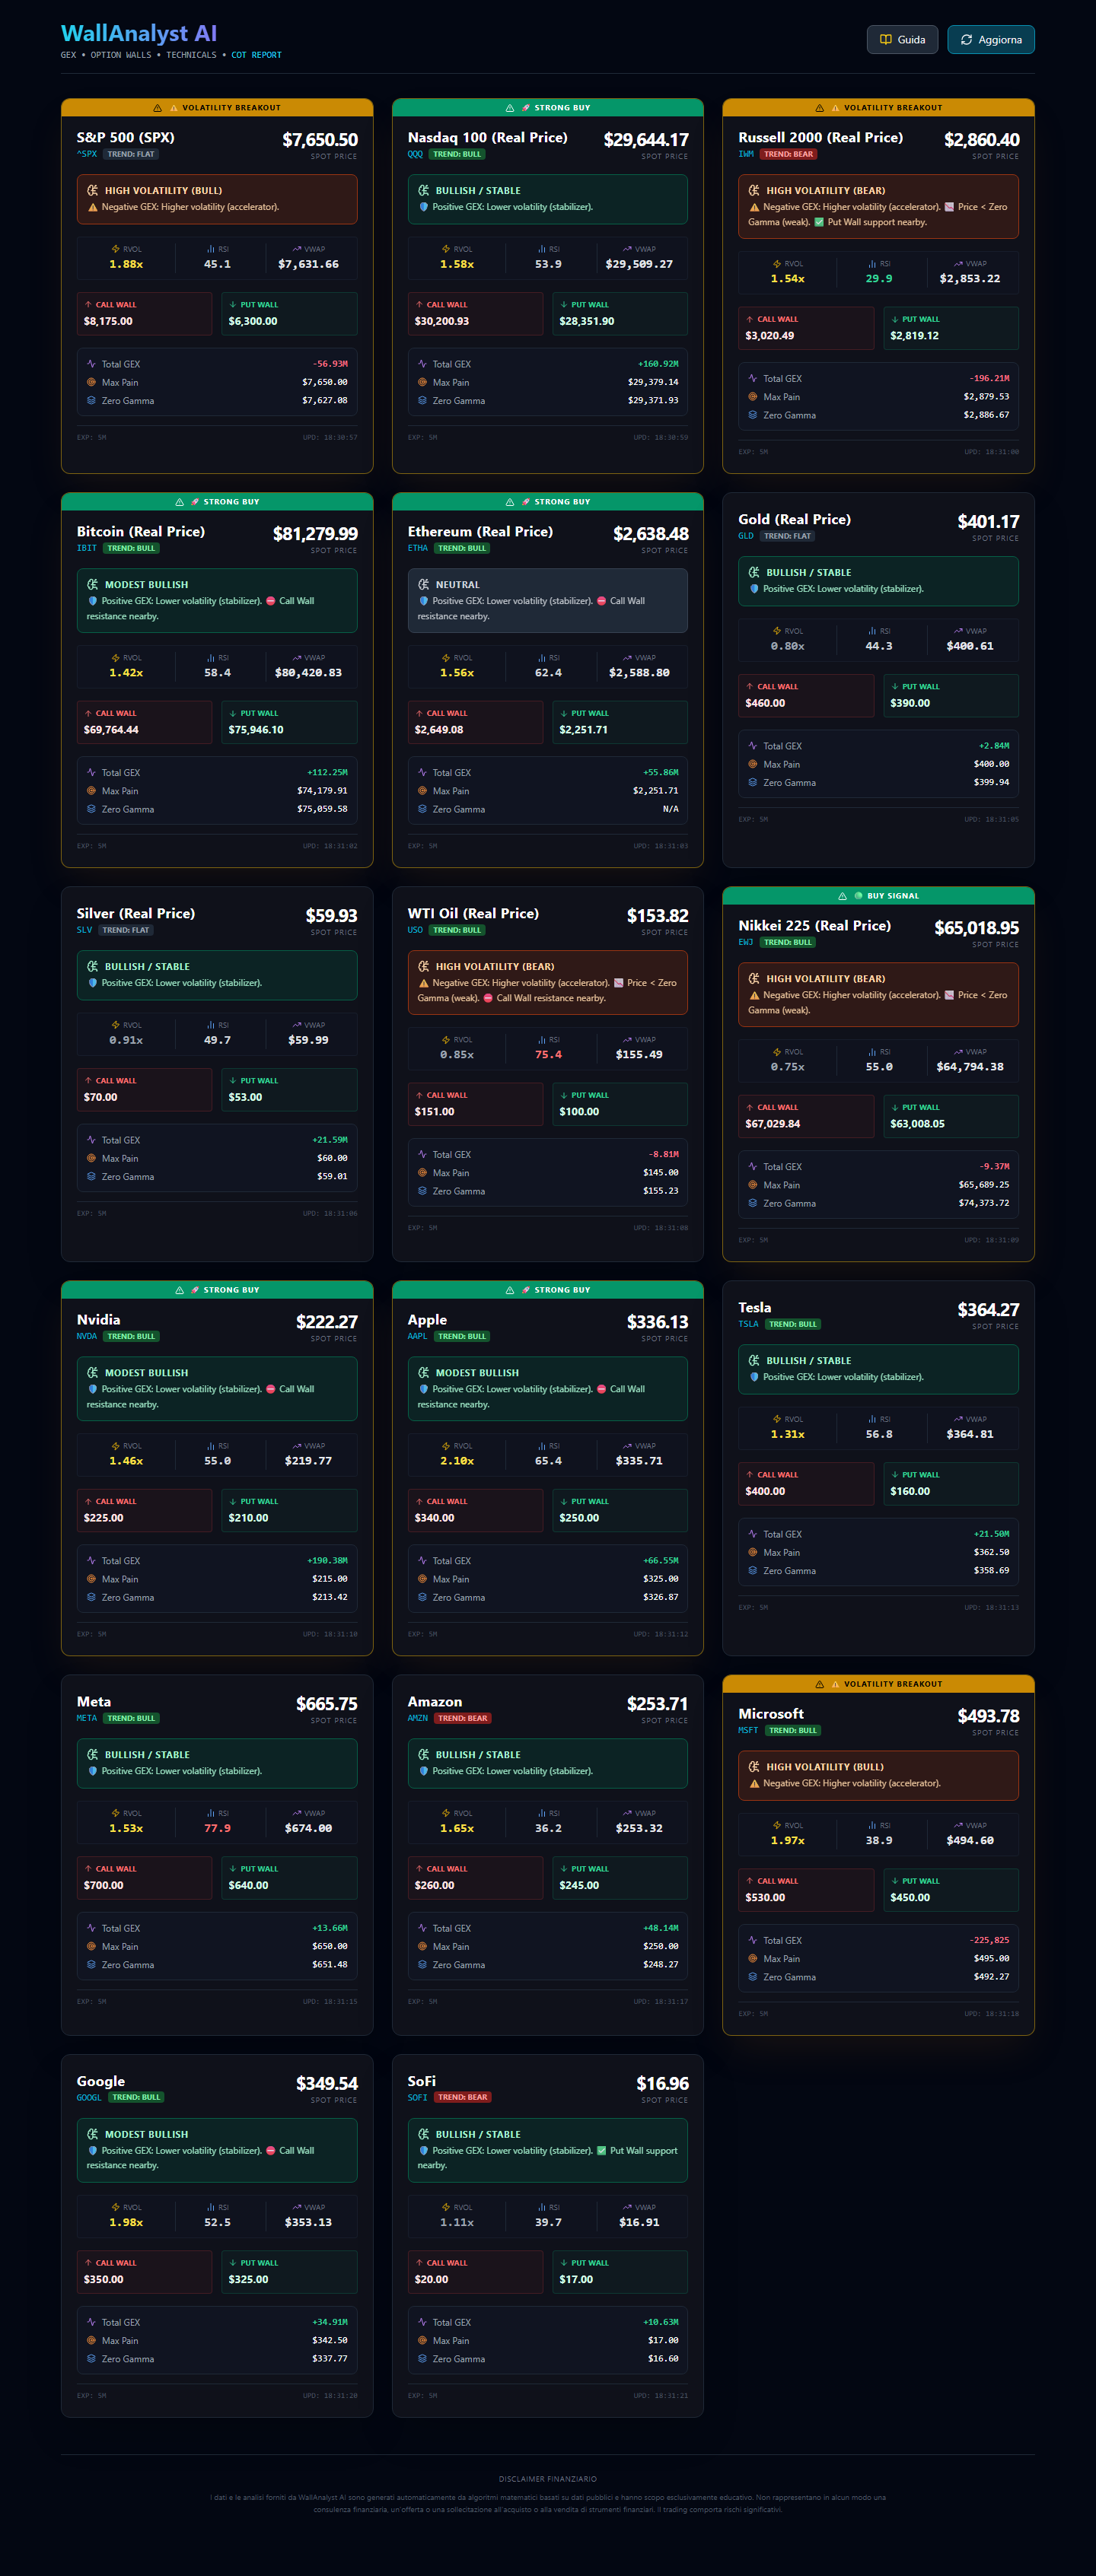Click the Disclaimer Finanziario heading
The height and width of the screenshot is (2576, 1096).
coord(548,2479)
